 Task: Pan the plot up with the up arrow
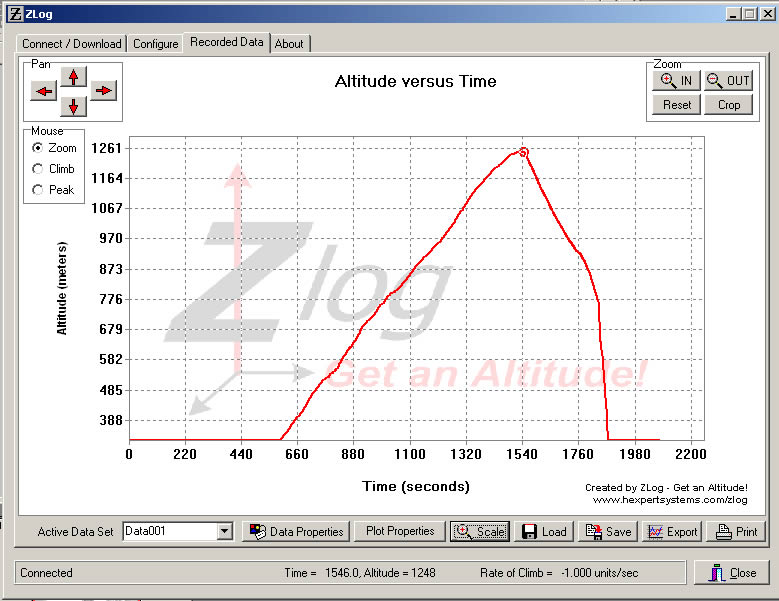coord(74,77)
